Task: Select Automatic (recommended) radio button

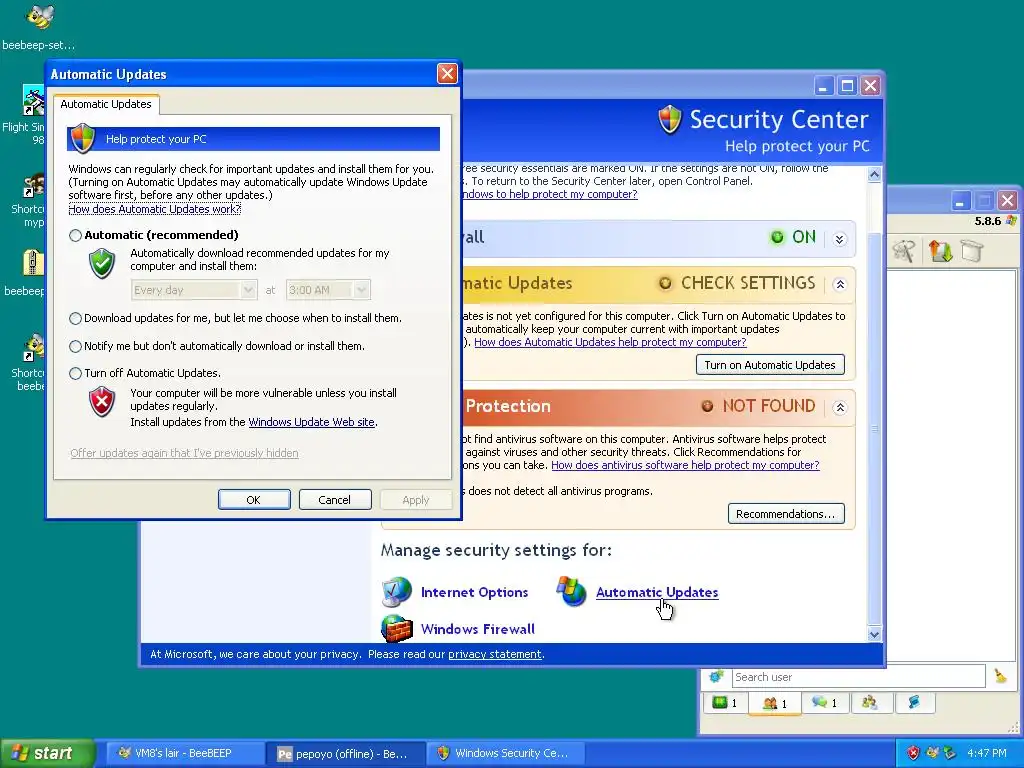Action: point(76,235)
